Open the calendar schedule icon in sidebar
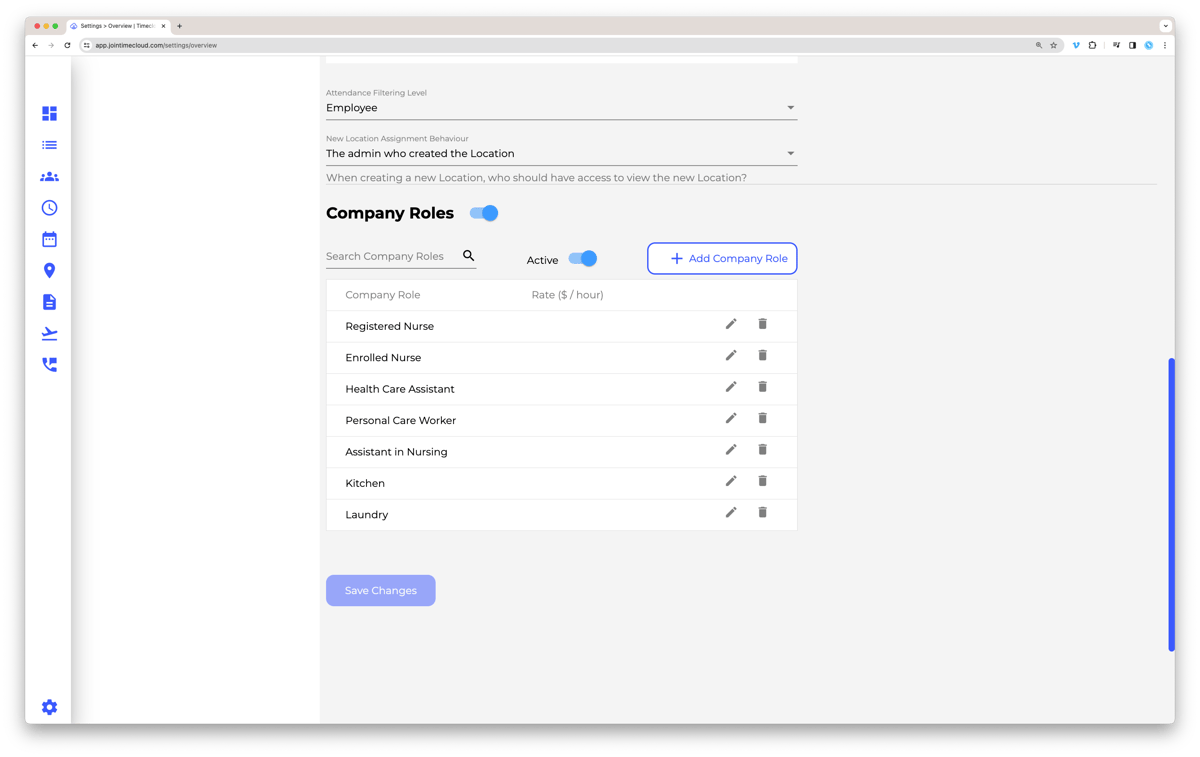Screen dimensions: 1200x757 49,240
